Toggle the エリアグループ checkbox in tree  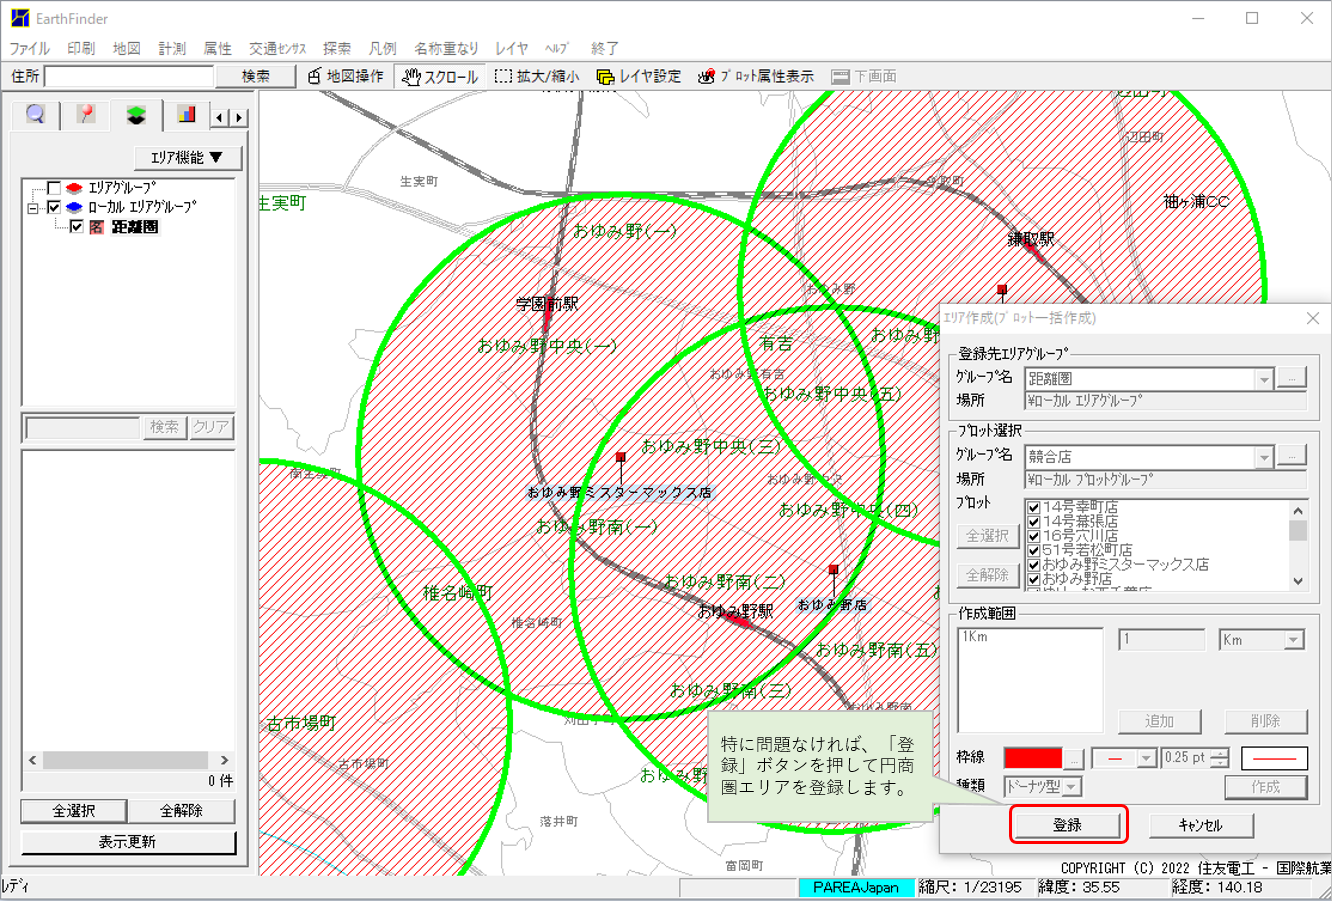54,188
